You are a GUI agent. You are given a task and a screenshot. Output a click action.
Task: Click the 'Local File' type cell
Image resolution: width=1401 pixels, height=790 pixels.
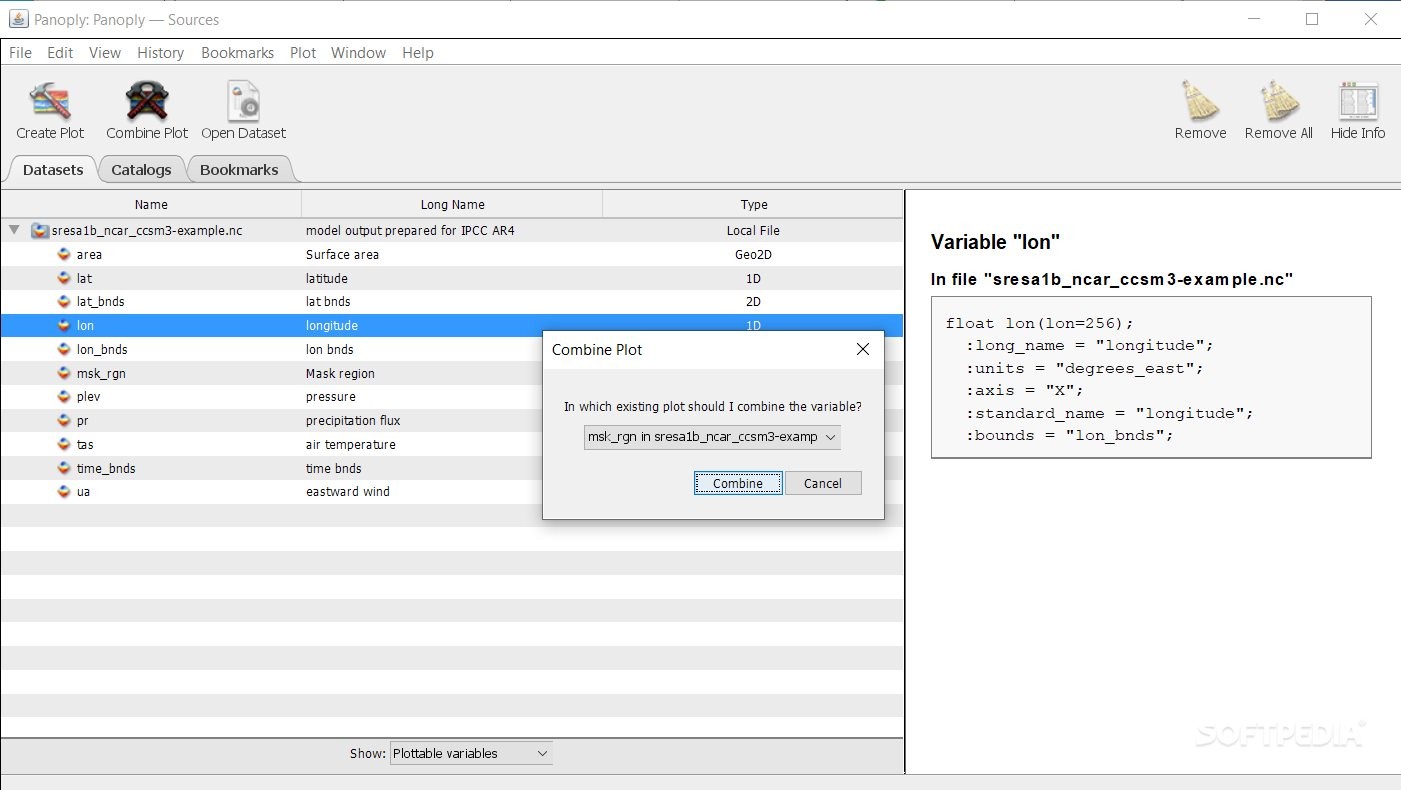753,231
